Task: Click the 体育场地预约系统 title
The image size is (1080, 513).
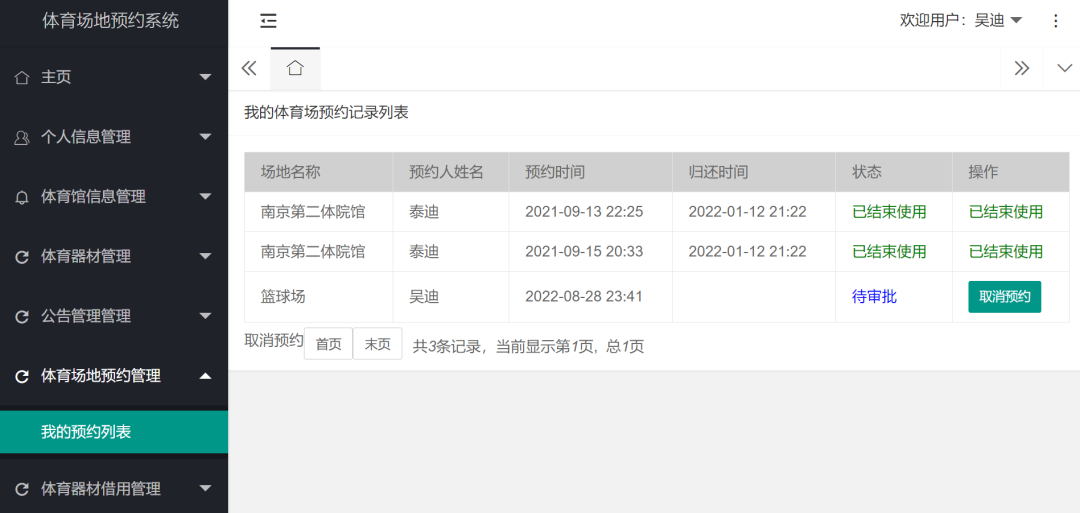Action: [x=111, y=21]
